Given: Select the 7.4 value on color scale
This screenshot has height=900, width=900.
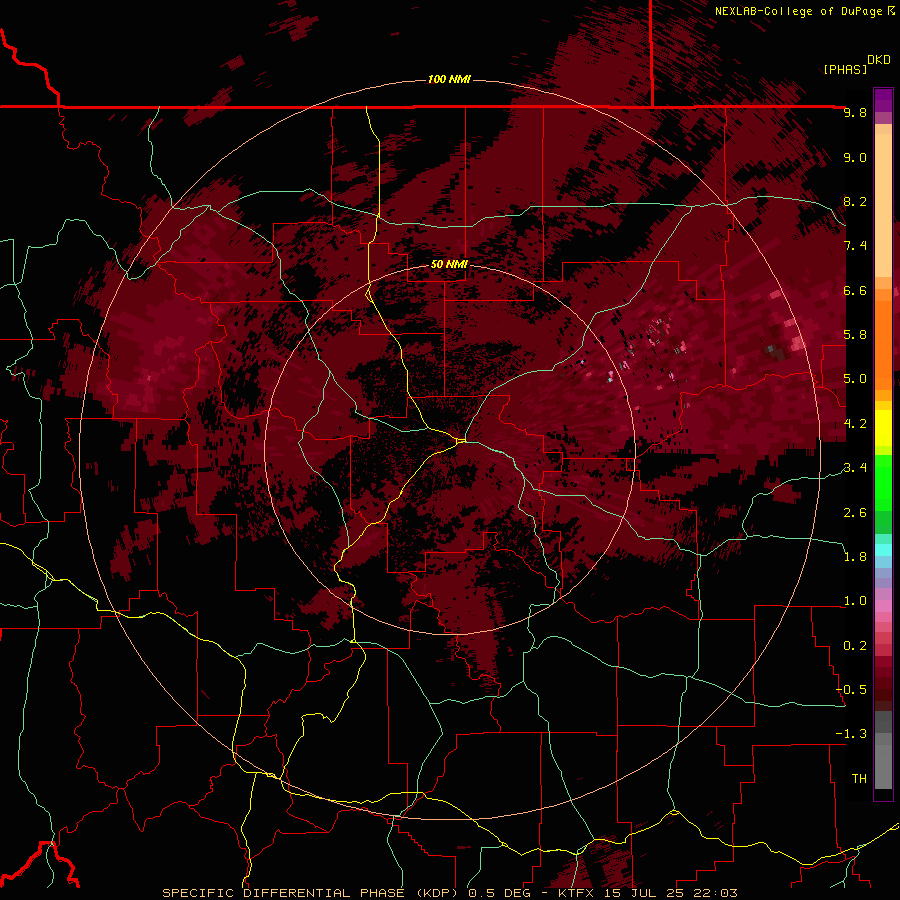Looking at the screenshot, I should click(855, 246).
